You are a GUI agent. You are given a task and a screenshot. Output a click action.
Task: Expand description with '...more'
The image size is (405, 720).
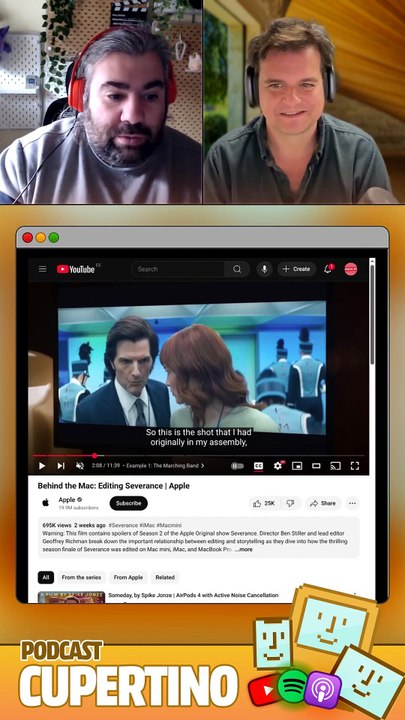coord(244,550)
